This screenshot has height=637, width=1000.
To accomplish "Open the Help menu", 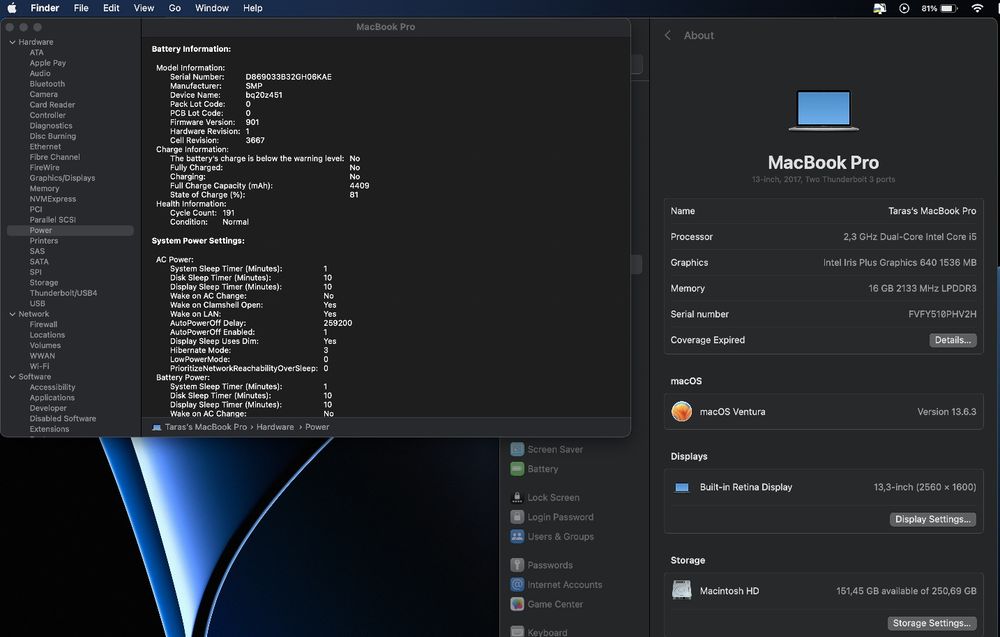I will click(x=253, y=8).
